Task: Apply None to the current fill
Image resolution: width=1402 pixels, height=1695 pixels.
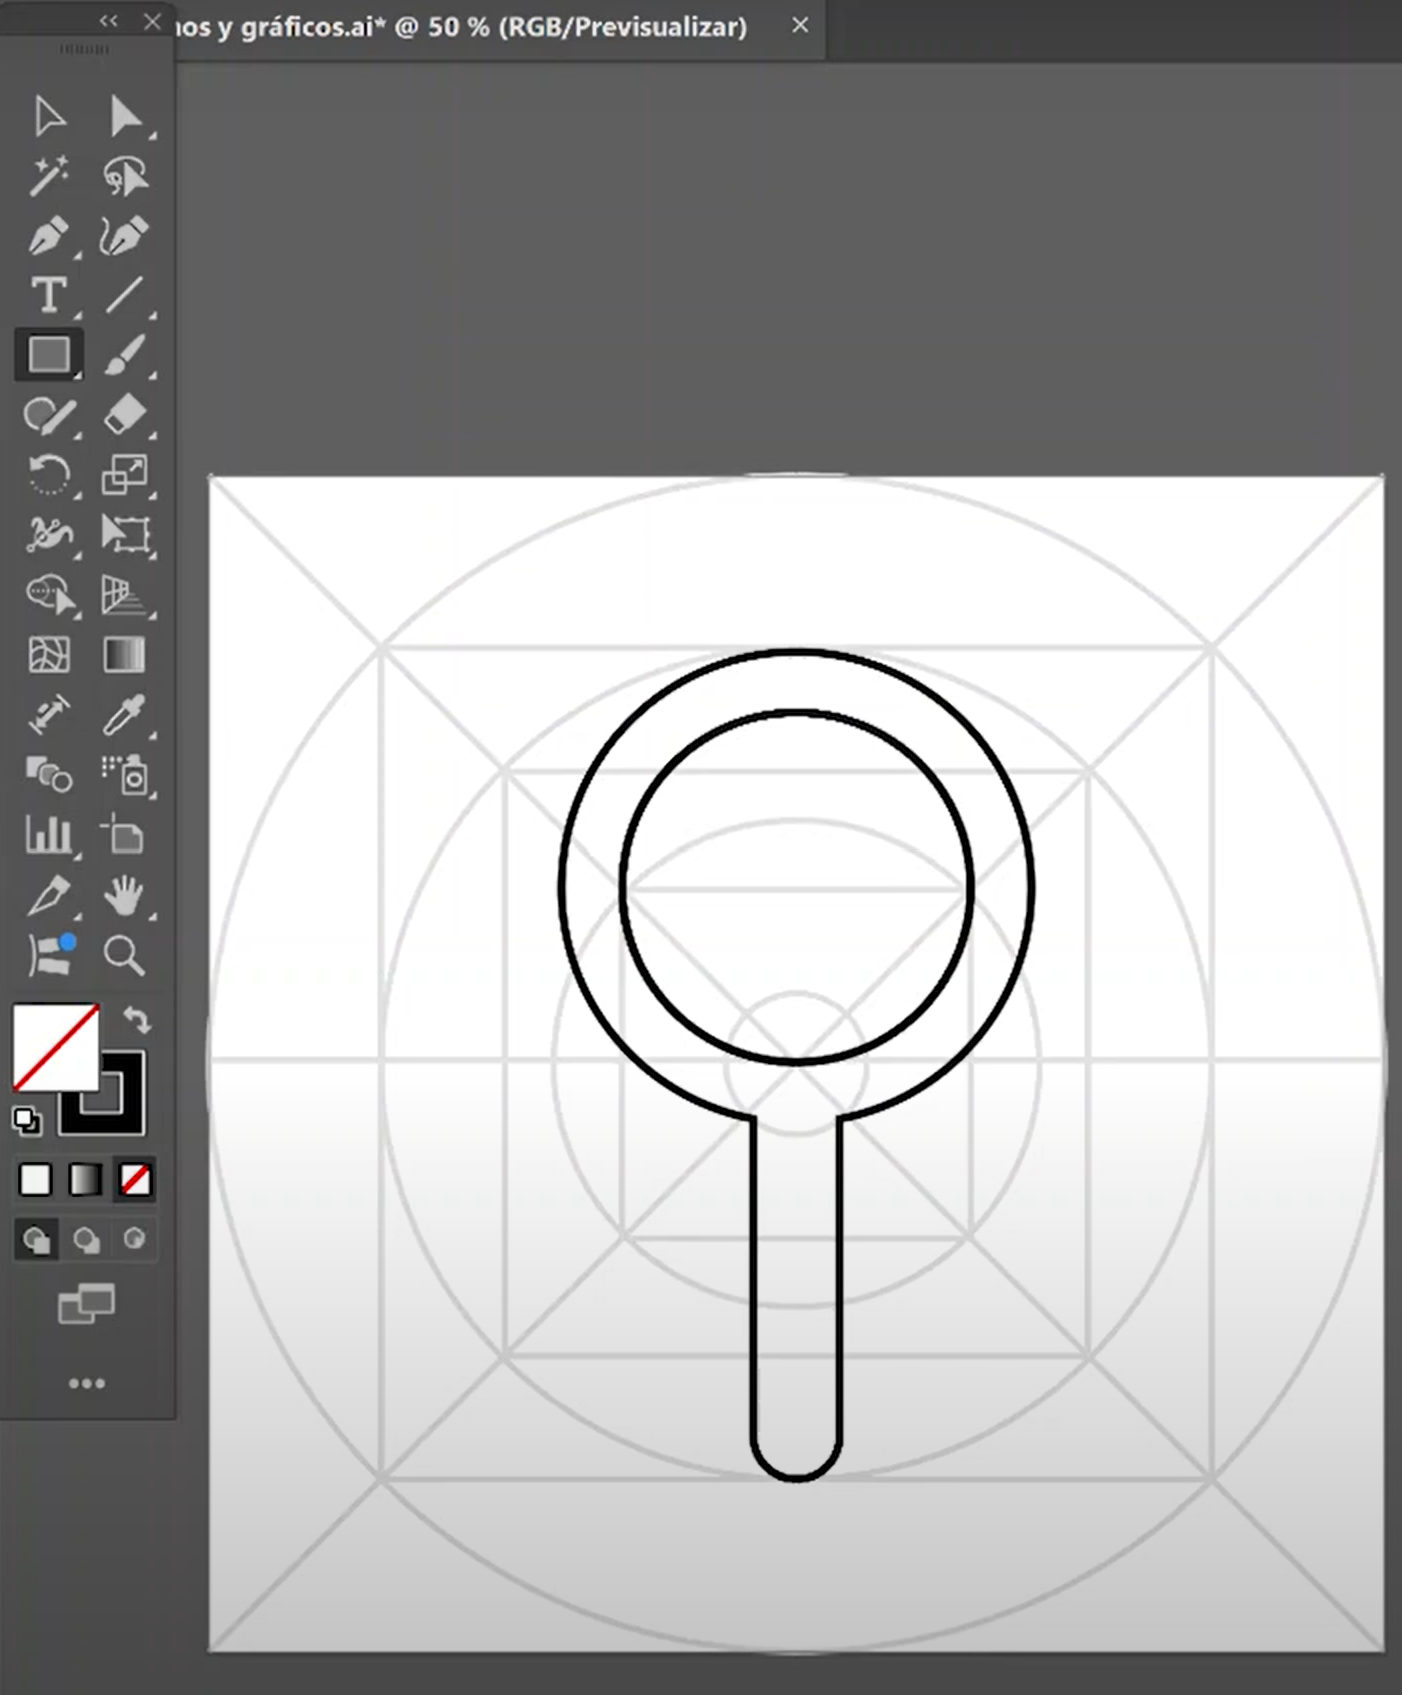Action: (135, 1180)
